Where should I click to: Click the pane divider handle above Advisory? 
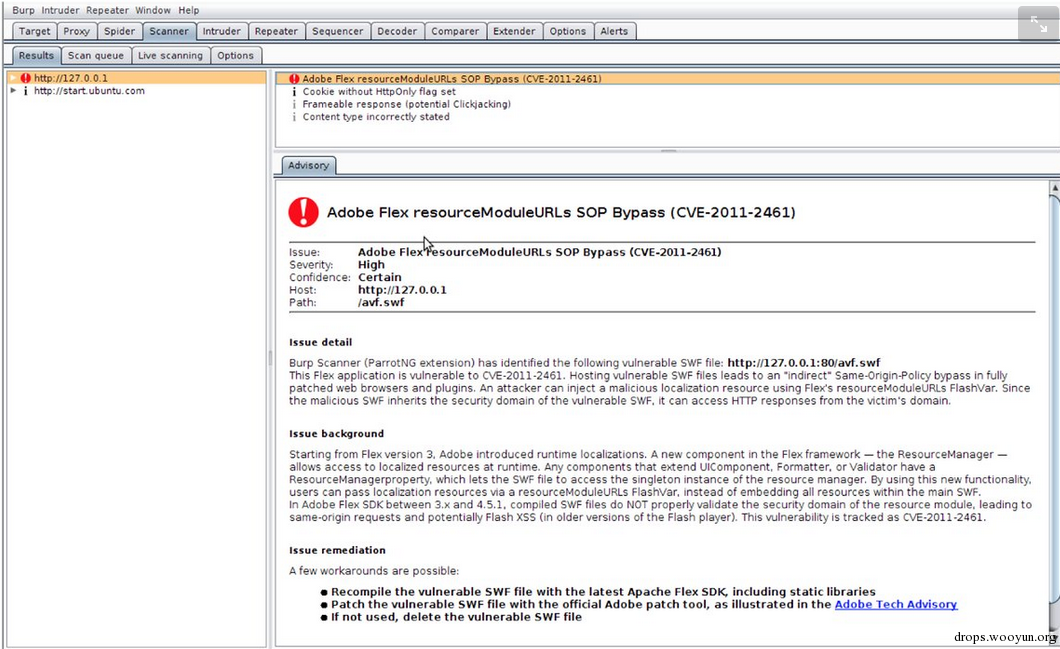point(668,151)
